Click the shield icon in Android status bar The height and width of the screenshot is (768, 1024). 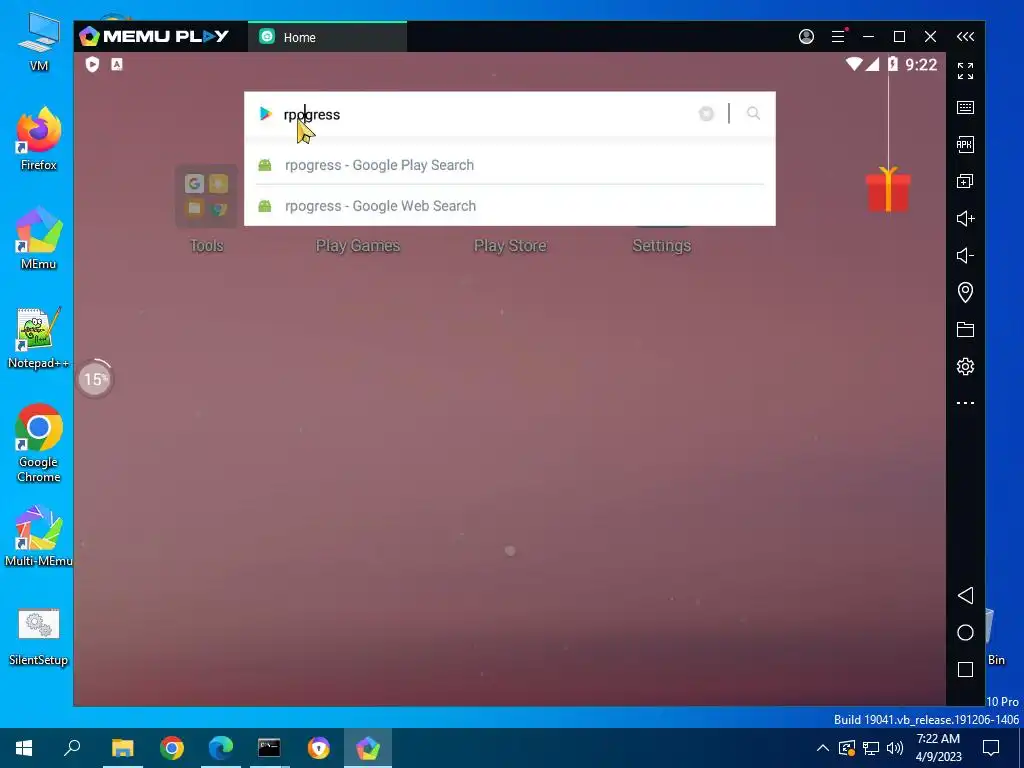pos(92,64)
